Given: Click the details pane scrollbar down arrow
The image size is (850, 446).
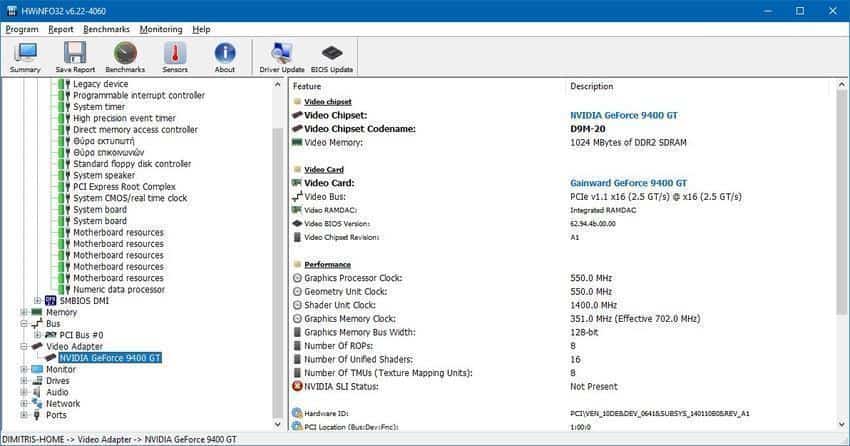Looking at the screenshot, I should pos(841,424).
